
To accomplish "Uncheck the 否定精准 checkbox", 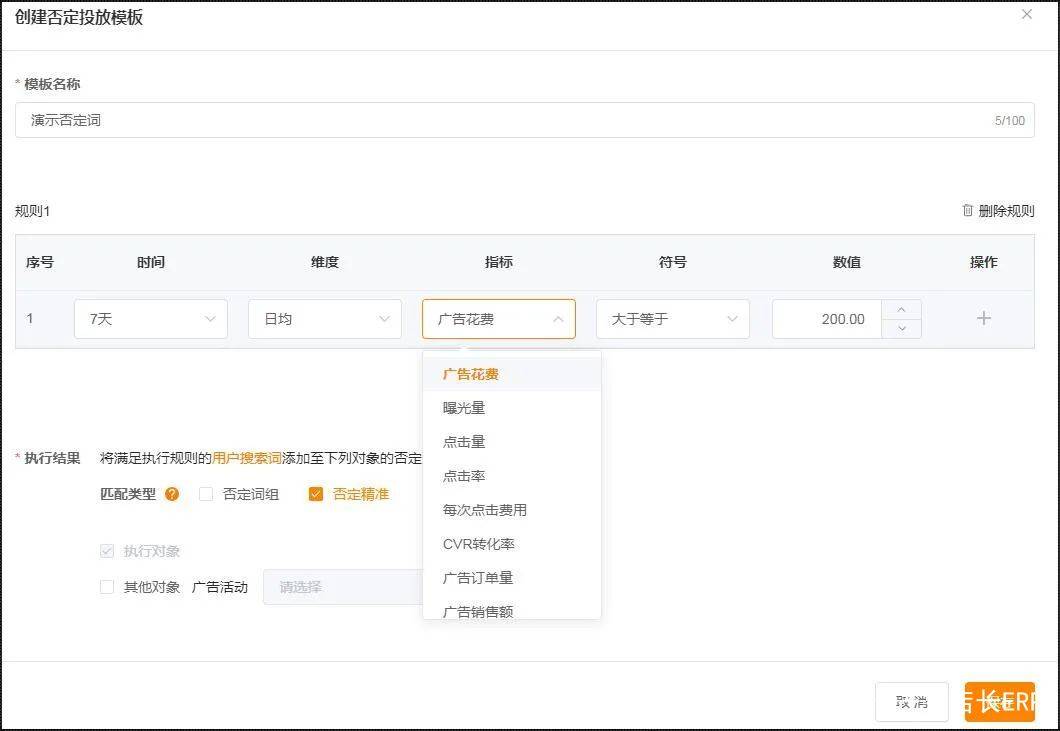I will 315,493.
